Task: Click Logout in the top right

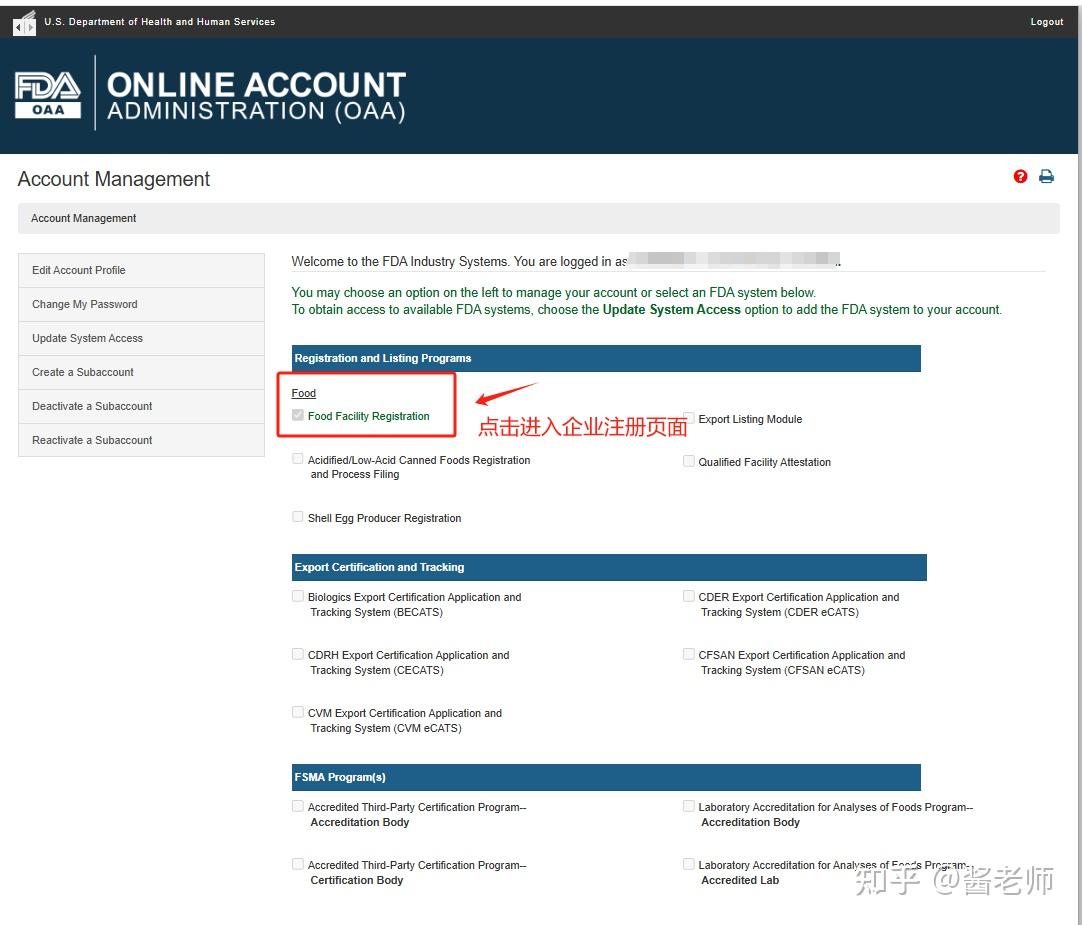Action: pos(1046,21)
